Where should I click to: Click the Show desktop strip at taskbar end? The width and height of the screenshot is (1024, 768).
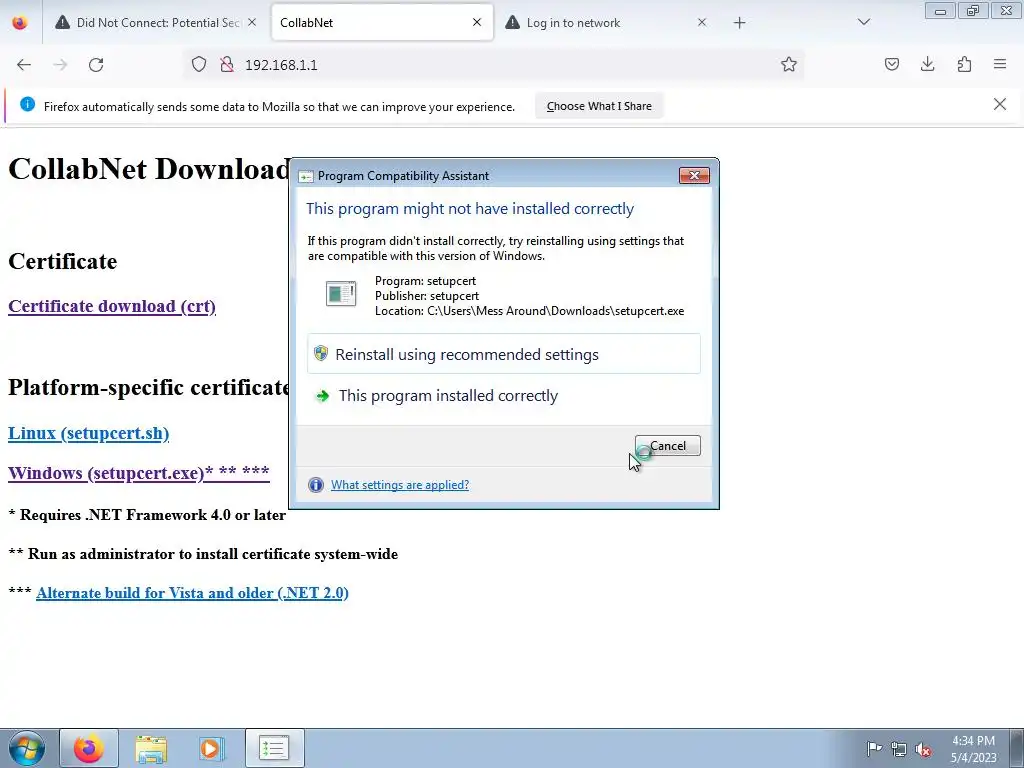tap(1017, 748)
